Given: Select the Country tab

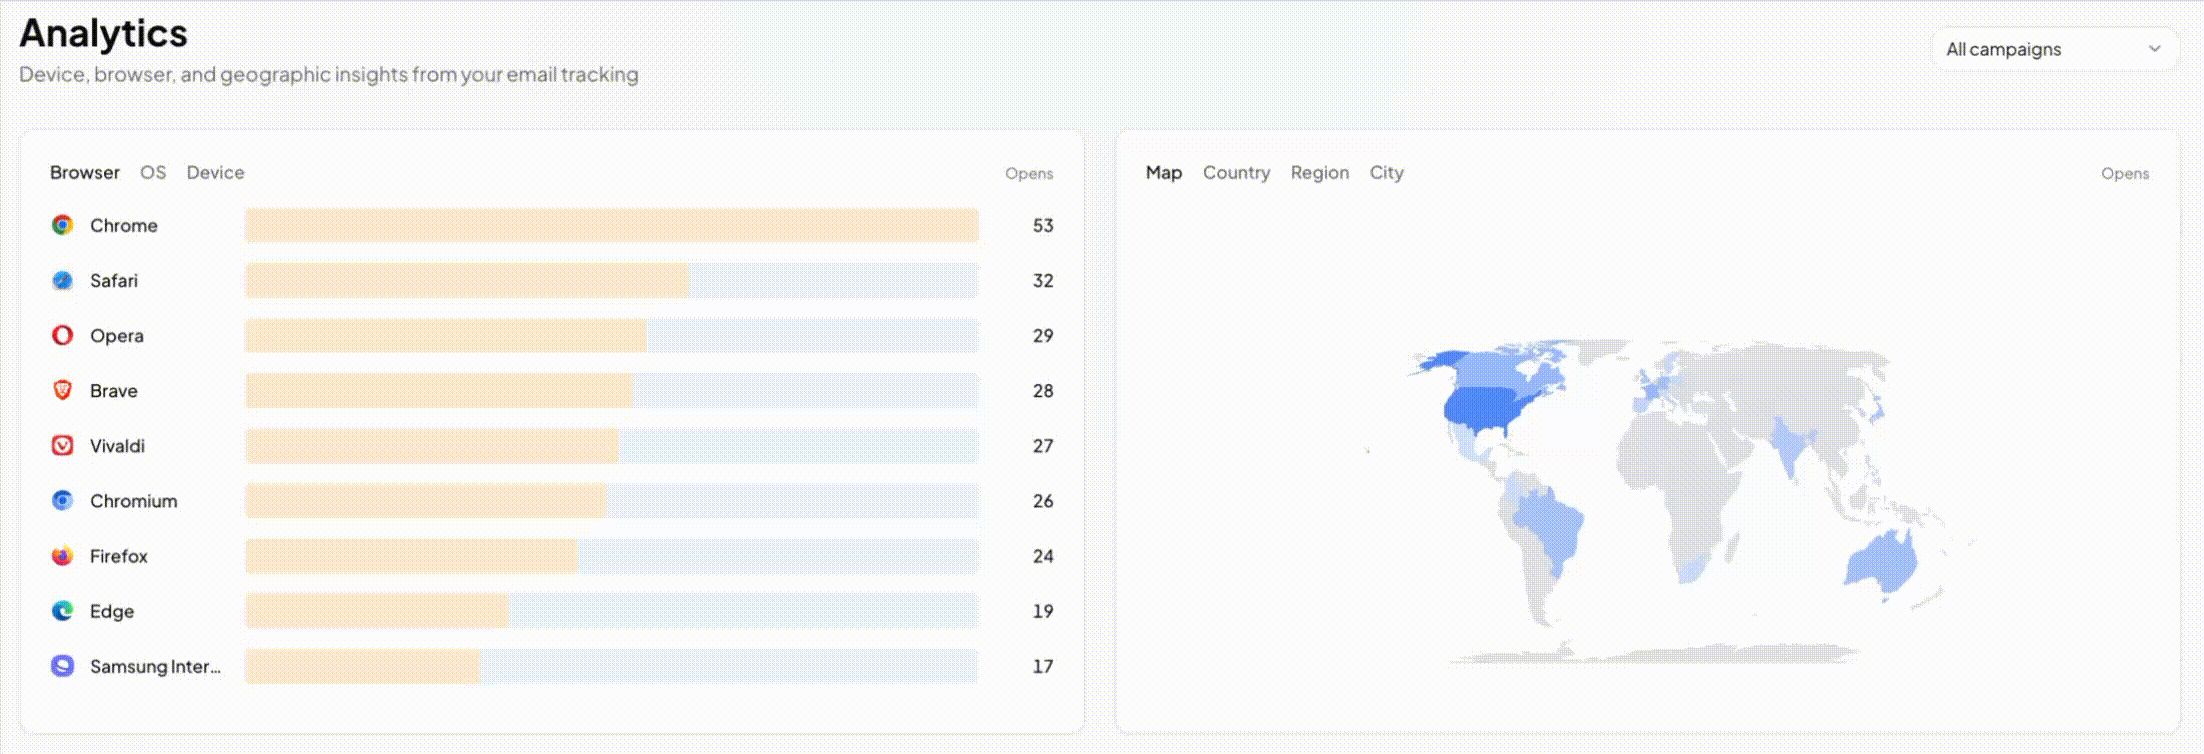Looking at the screenshot, I should click(1236, 172).
